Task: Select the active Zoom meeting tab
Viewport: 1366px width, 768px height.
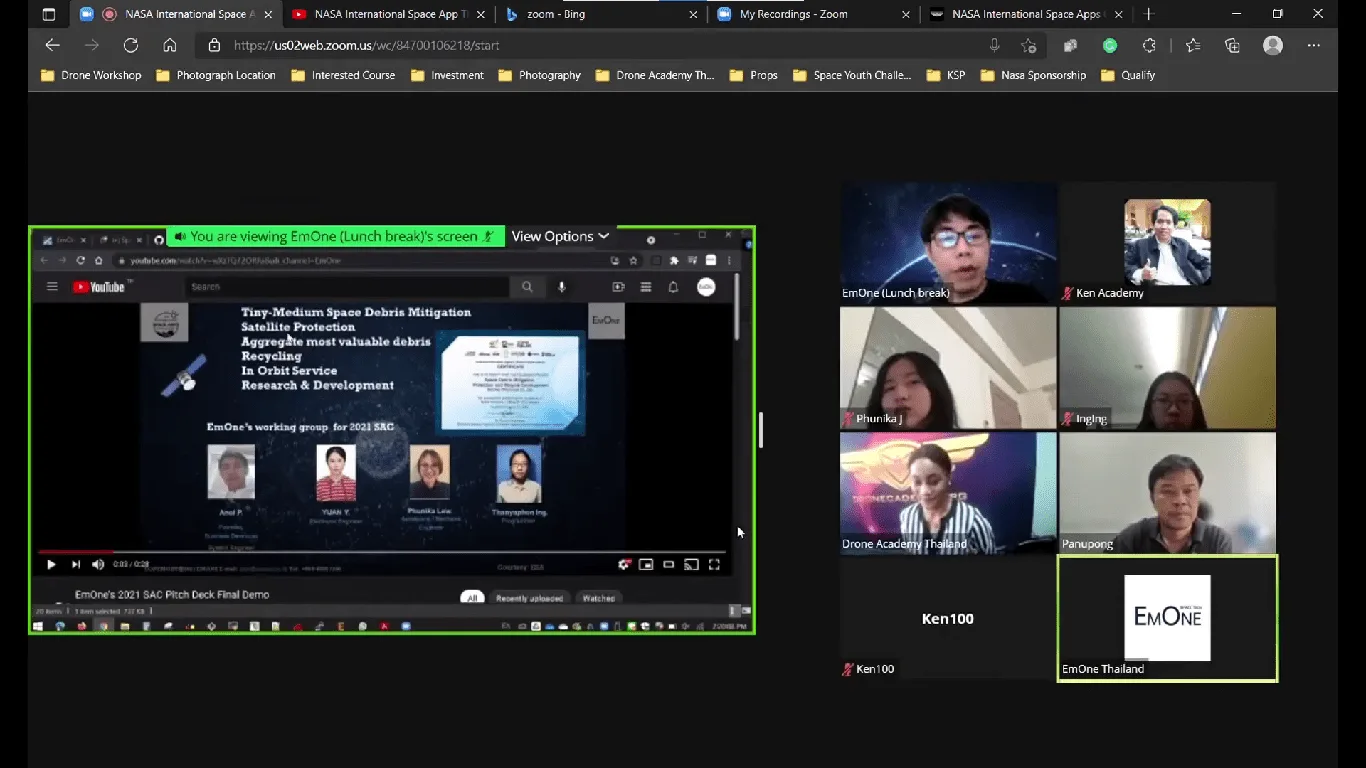Action: point(175,15)
